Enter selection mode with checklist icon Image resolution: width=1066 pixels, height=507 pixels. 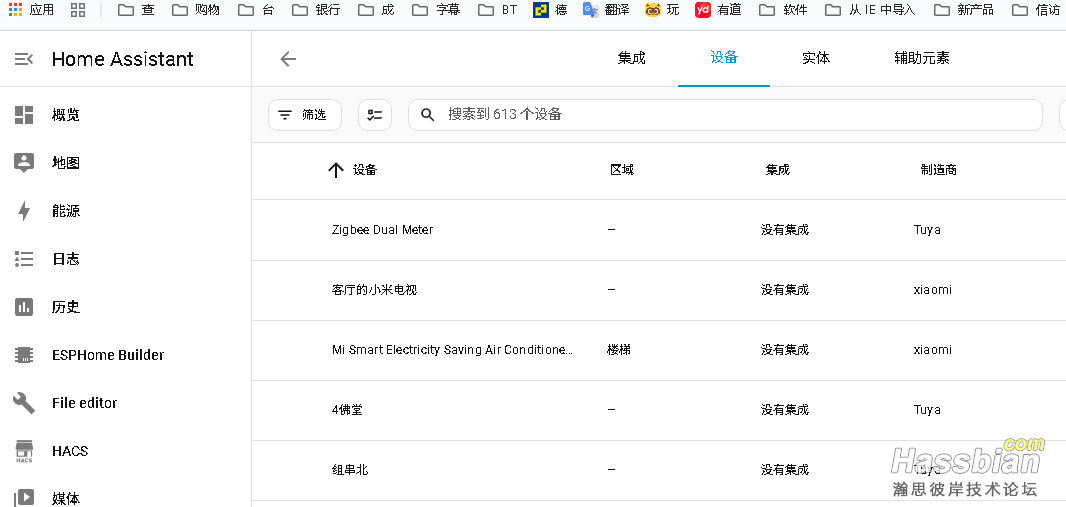click(375, 115)
